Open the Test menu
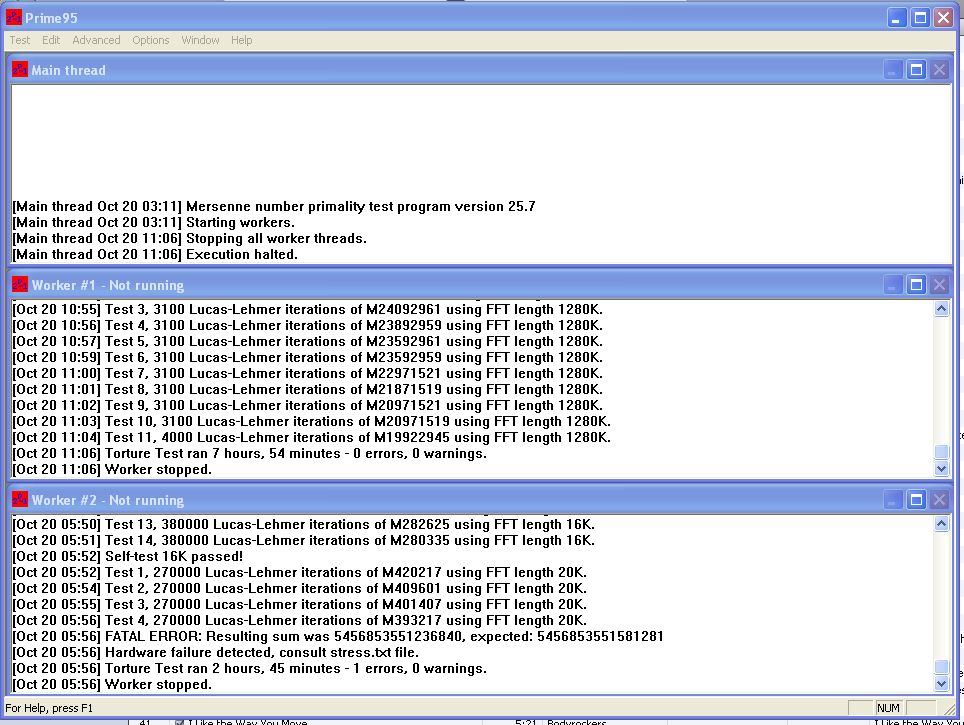This screenshot has height=725, width=964. tap(20, 40)
